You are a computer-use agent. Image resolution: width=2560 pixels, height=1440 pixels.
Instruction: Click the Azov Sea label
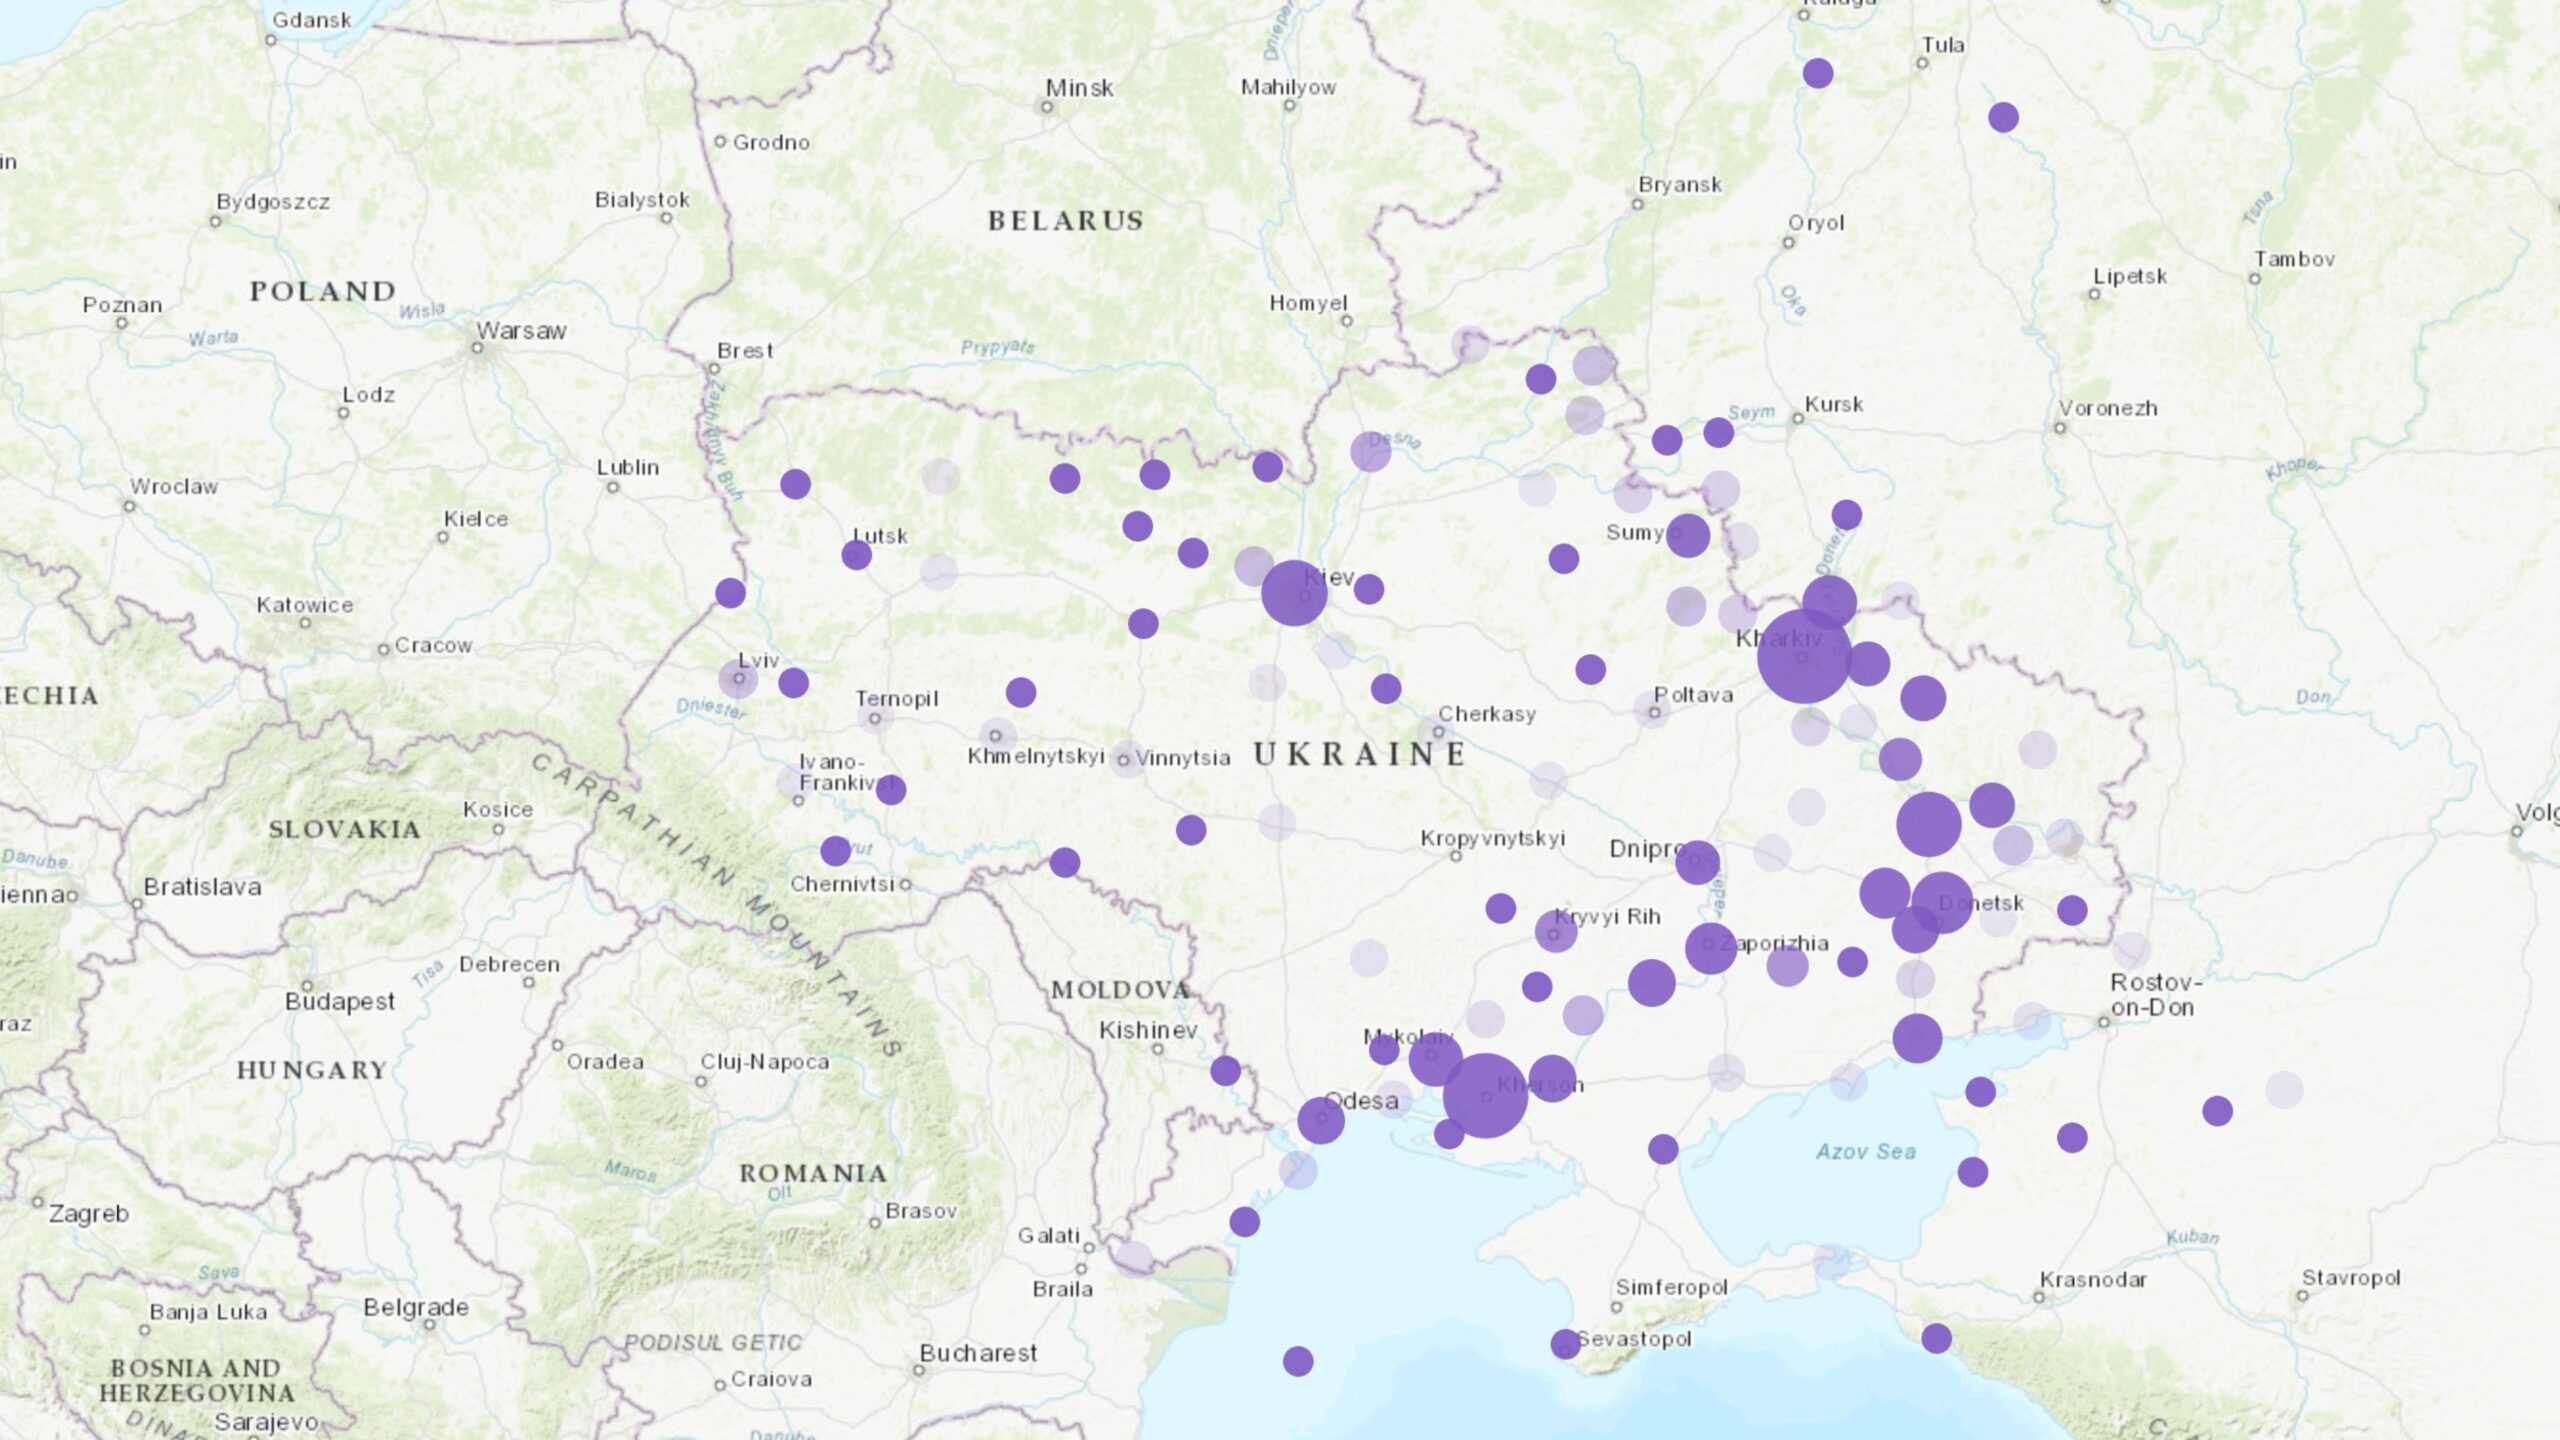pos(1866,1152)
